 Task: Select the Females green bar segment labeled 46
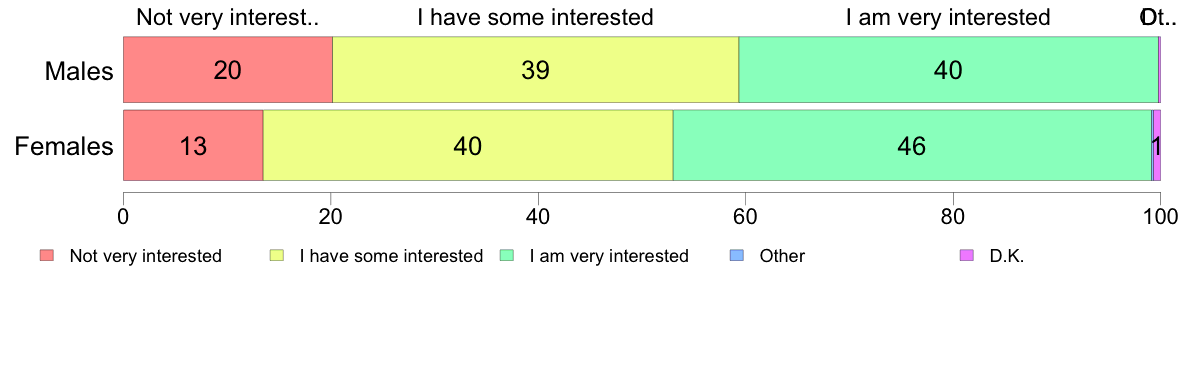point(912,145)
